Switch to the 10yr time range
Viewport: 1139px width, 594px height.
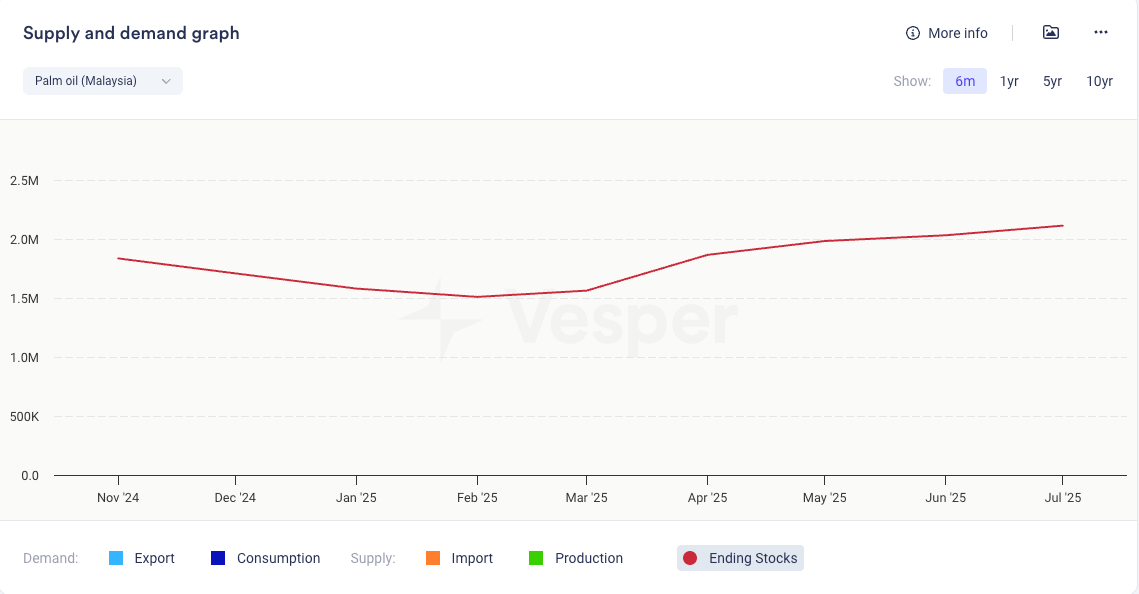(1099, 81)
